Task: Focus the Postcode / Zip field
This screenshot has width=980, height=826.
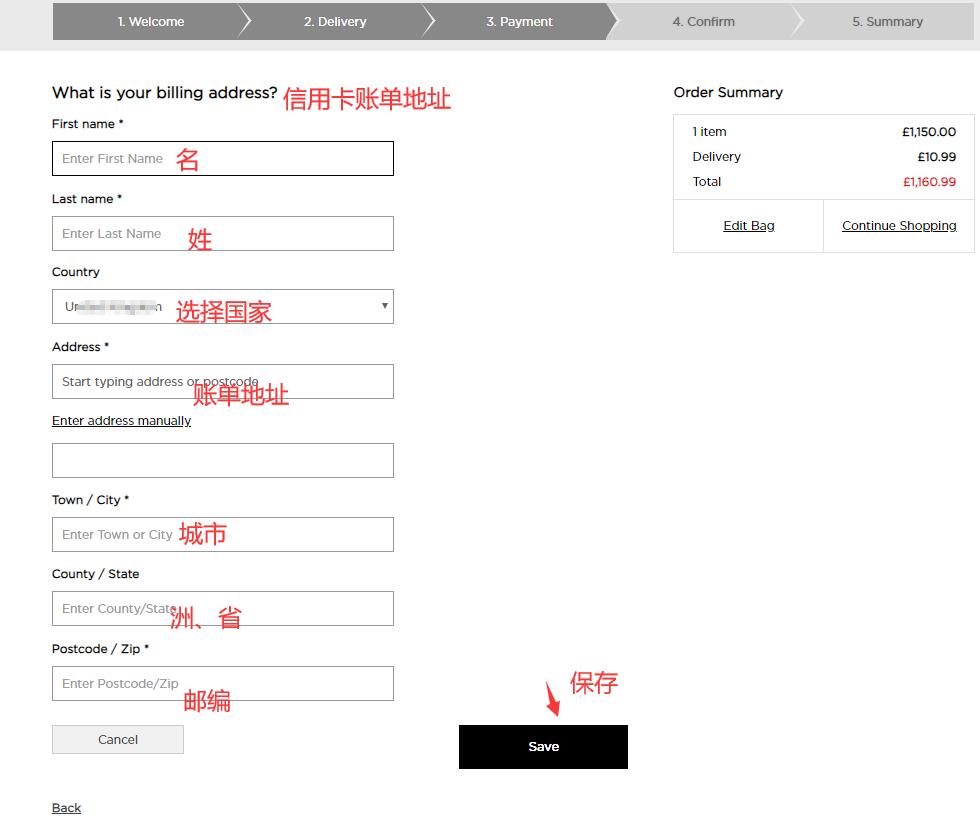Action: point(222,684)
